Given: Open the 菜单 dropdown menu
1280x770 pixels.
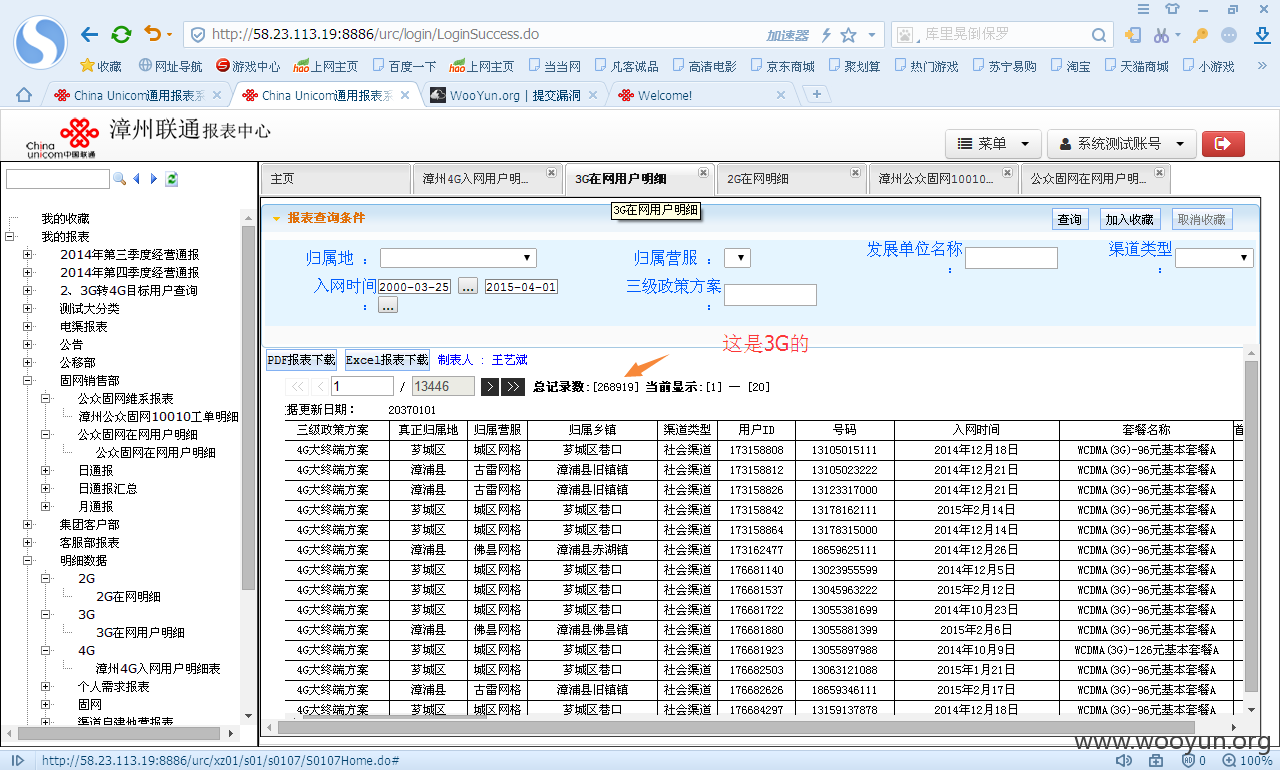Looking at the screenshot, I should [993, 144].
